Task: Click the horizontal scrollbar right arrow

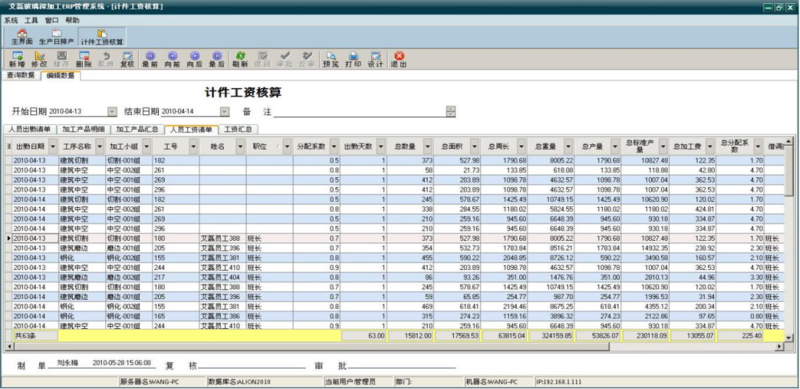Action: 779,347
